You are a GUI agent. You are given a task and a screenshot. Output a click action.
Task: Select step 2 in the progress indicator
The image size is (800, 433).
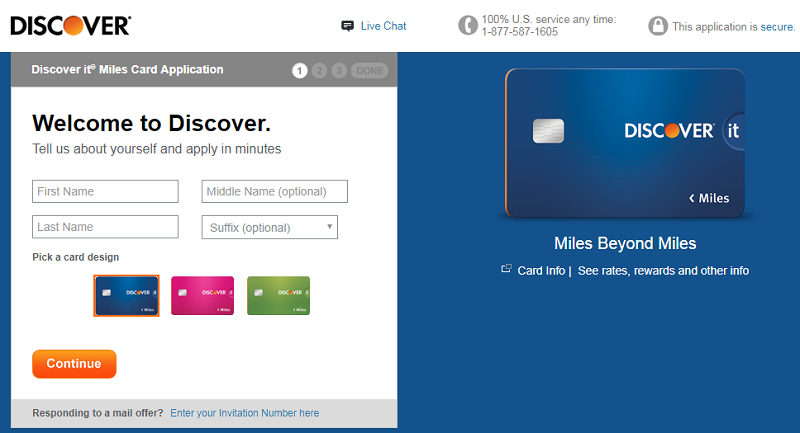(x=319, y=70)
